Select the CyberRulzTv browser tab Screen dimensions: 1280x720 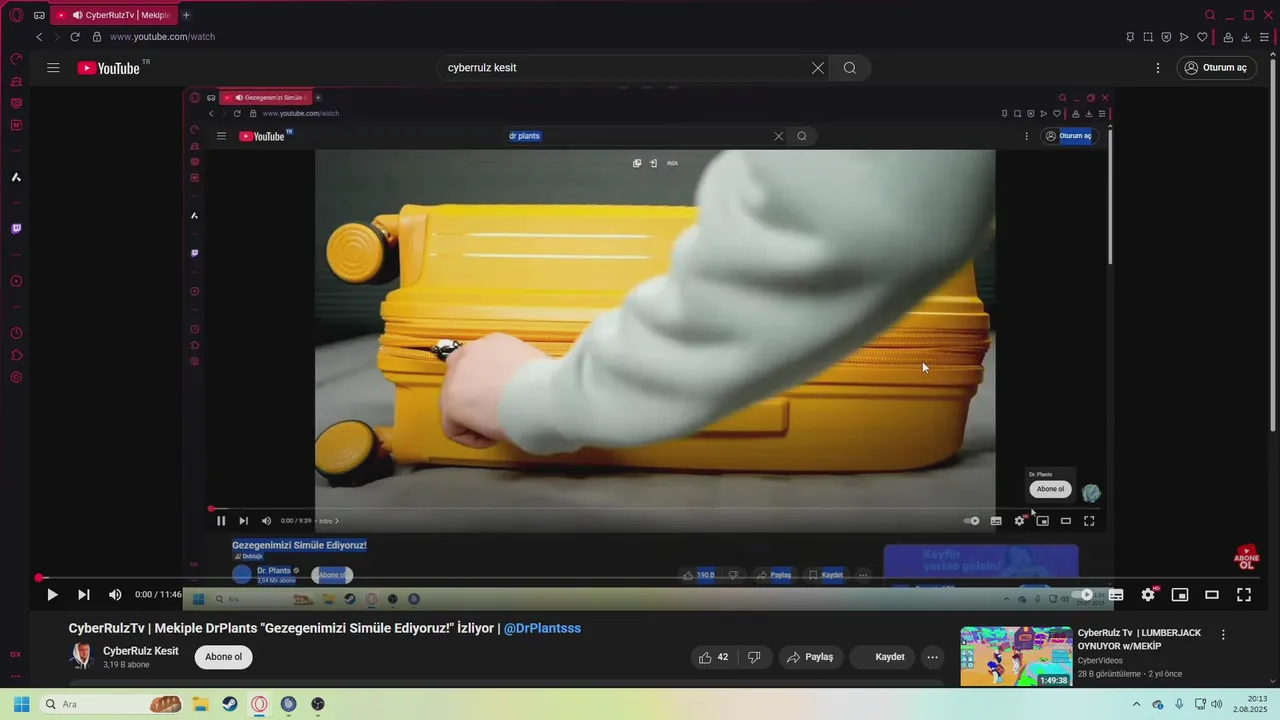coord(113,15)
